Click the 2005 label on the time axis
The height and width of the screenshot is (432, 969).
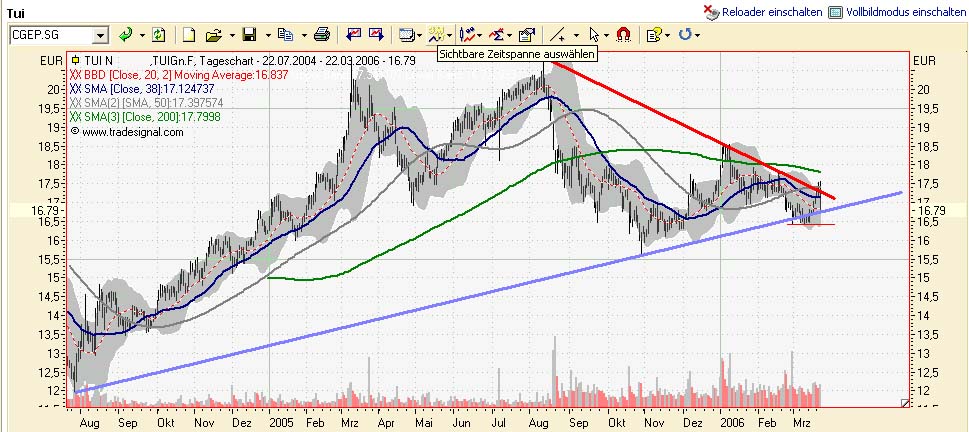click(x=282, y=424)
